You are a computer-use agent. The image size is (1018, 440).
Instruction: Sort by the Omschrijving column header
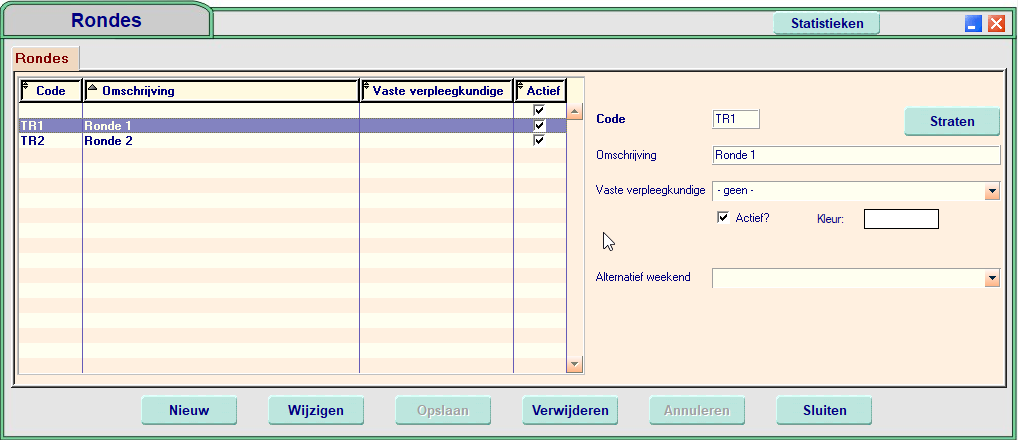click(221, 91)
